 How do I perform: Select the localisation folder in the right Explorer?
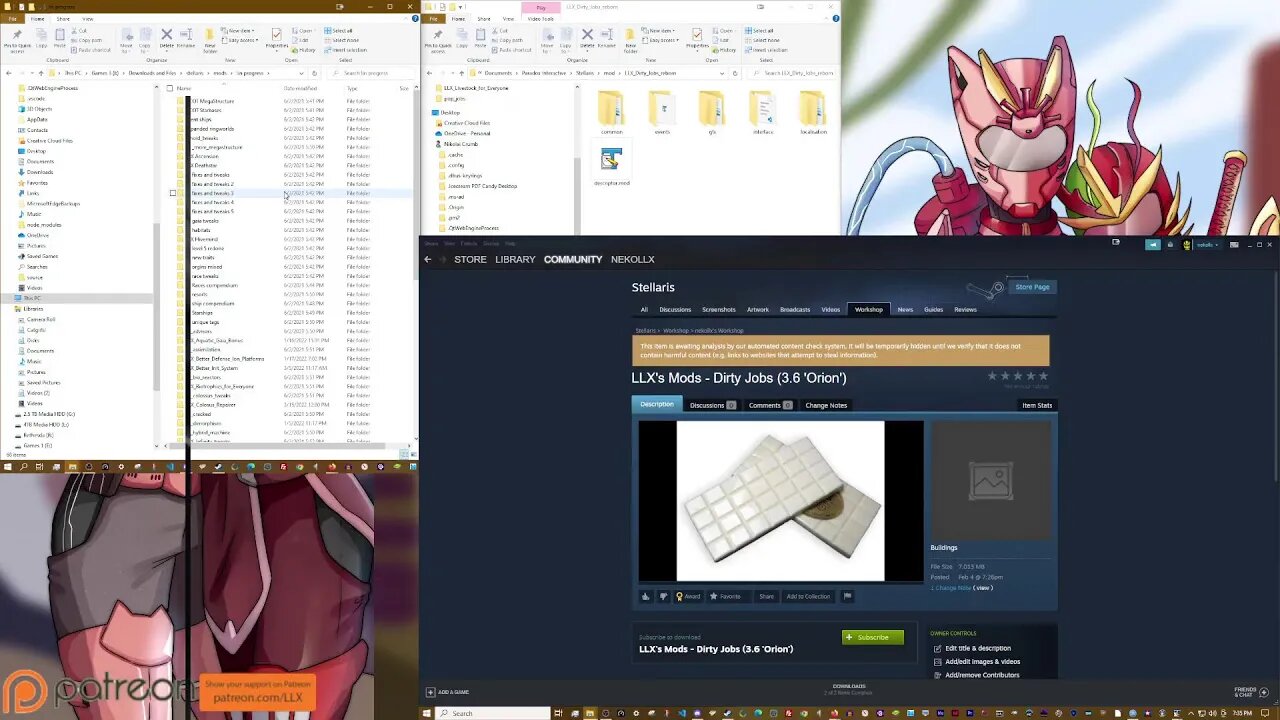813,112
